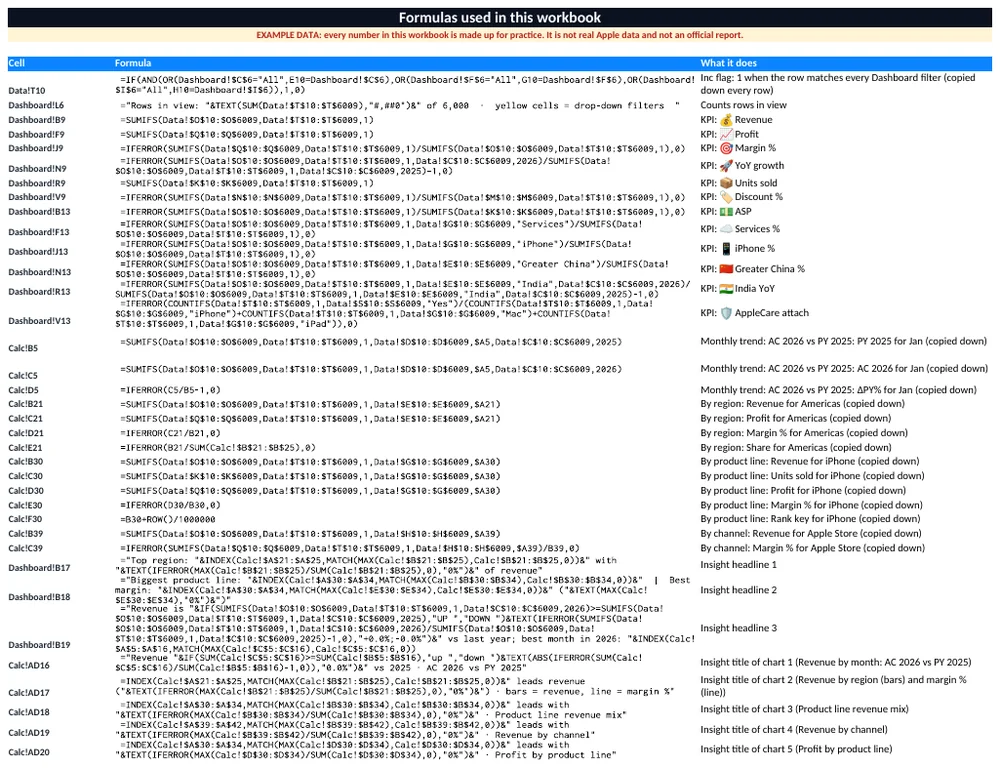This screenshot has width=1000, height=768.
Task: Click the cell reference "Calc!D5"
Action: point(24,390)
